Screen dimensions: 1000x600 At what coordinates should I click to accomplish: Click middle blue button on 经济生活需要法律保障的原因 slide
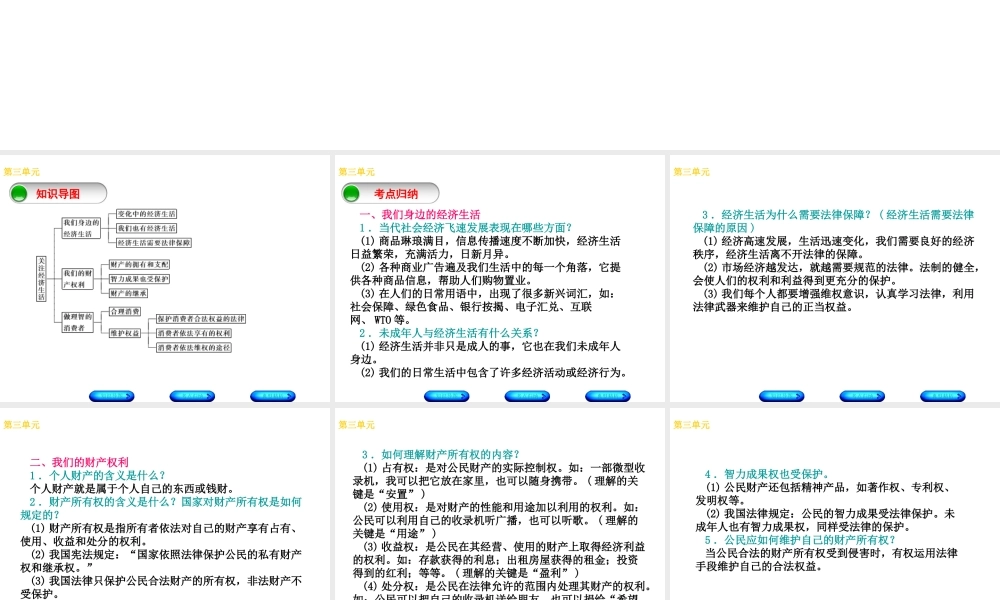point(862,396)
